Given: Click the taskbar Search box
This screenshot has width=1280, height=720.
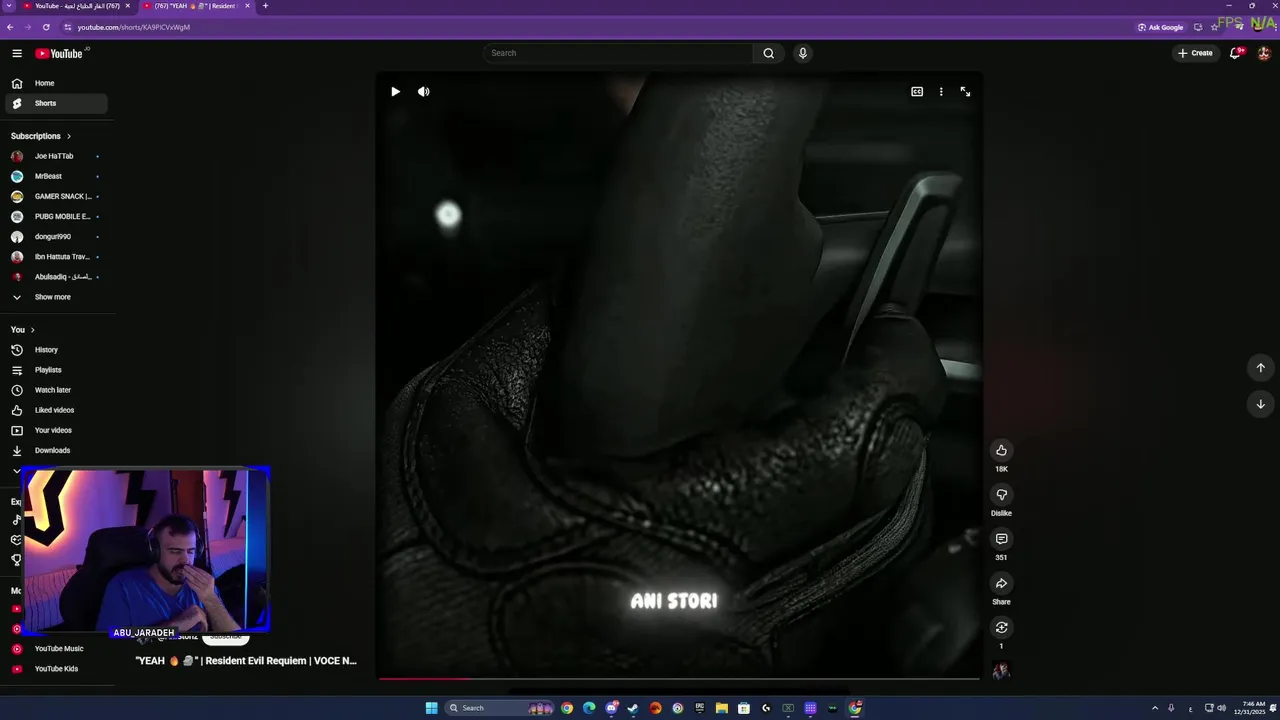Looking at the screenshot, I should 499,708.
